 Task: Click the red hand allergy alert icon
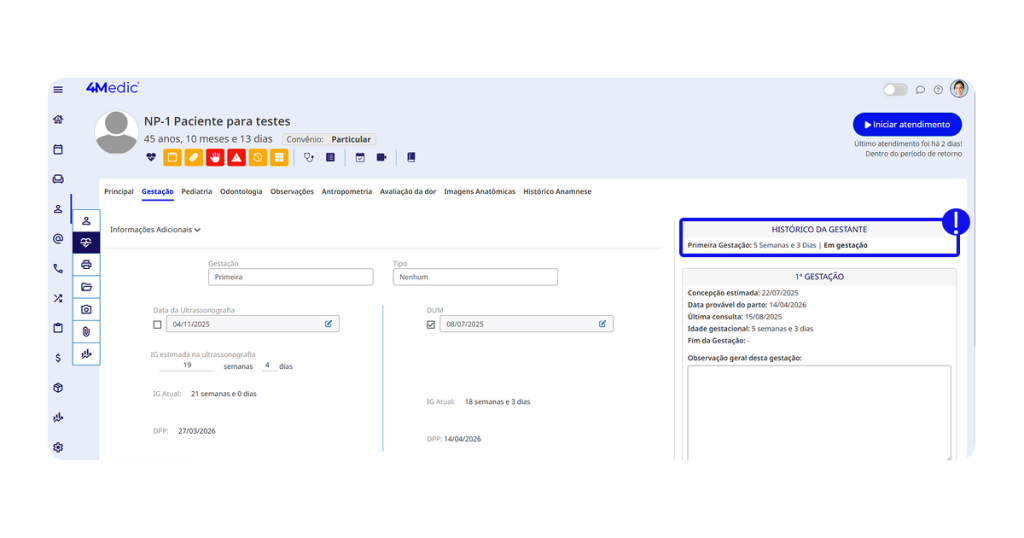click(x=215, y=157)
